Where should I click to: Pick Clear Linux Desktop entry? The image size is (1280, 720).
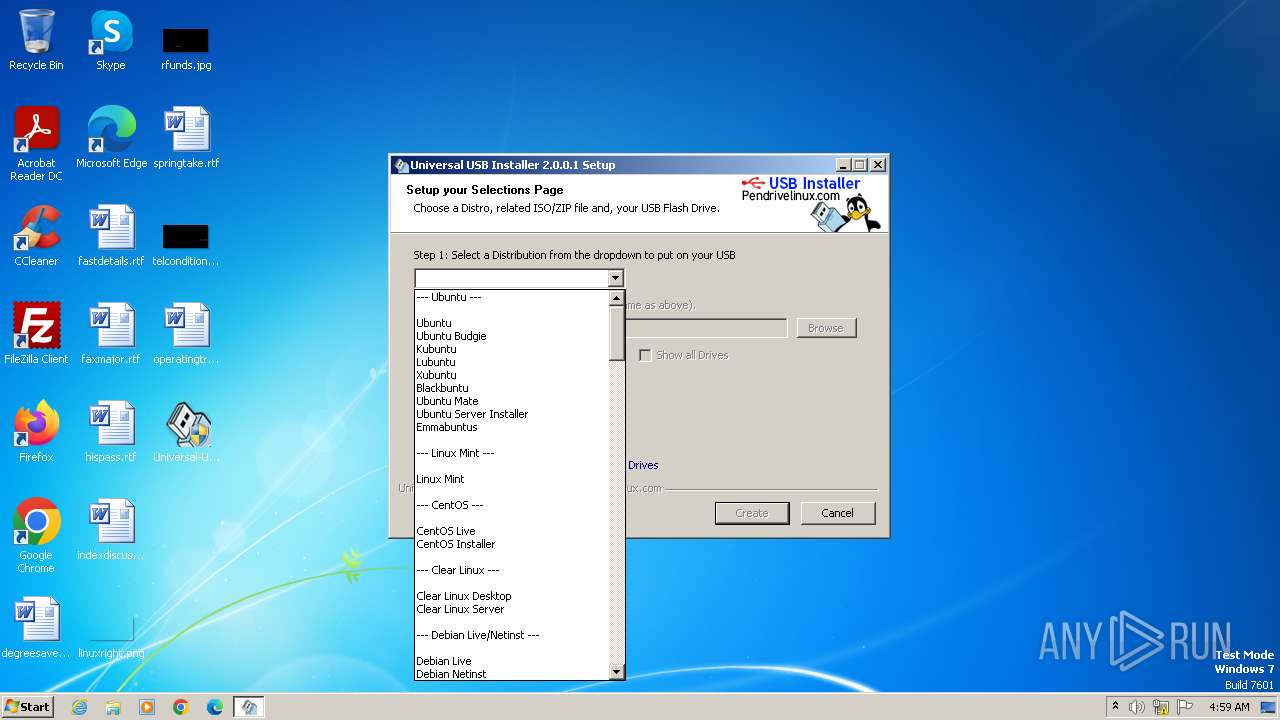[x=512, y=596]
